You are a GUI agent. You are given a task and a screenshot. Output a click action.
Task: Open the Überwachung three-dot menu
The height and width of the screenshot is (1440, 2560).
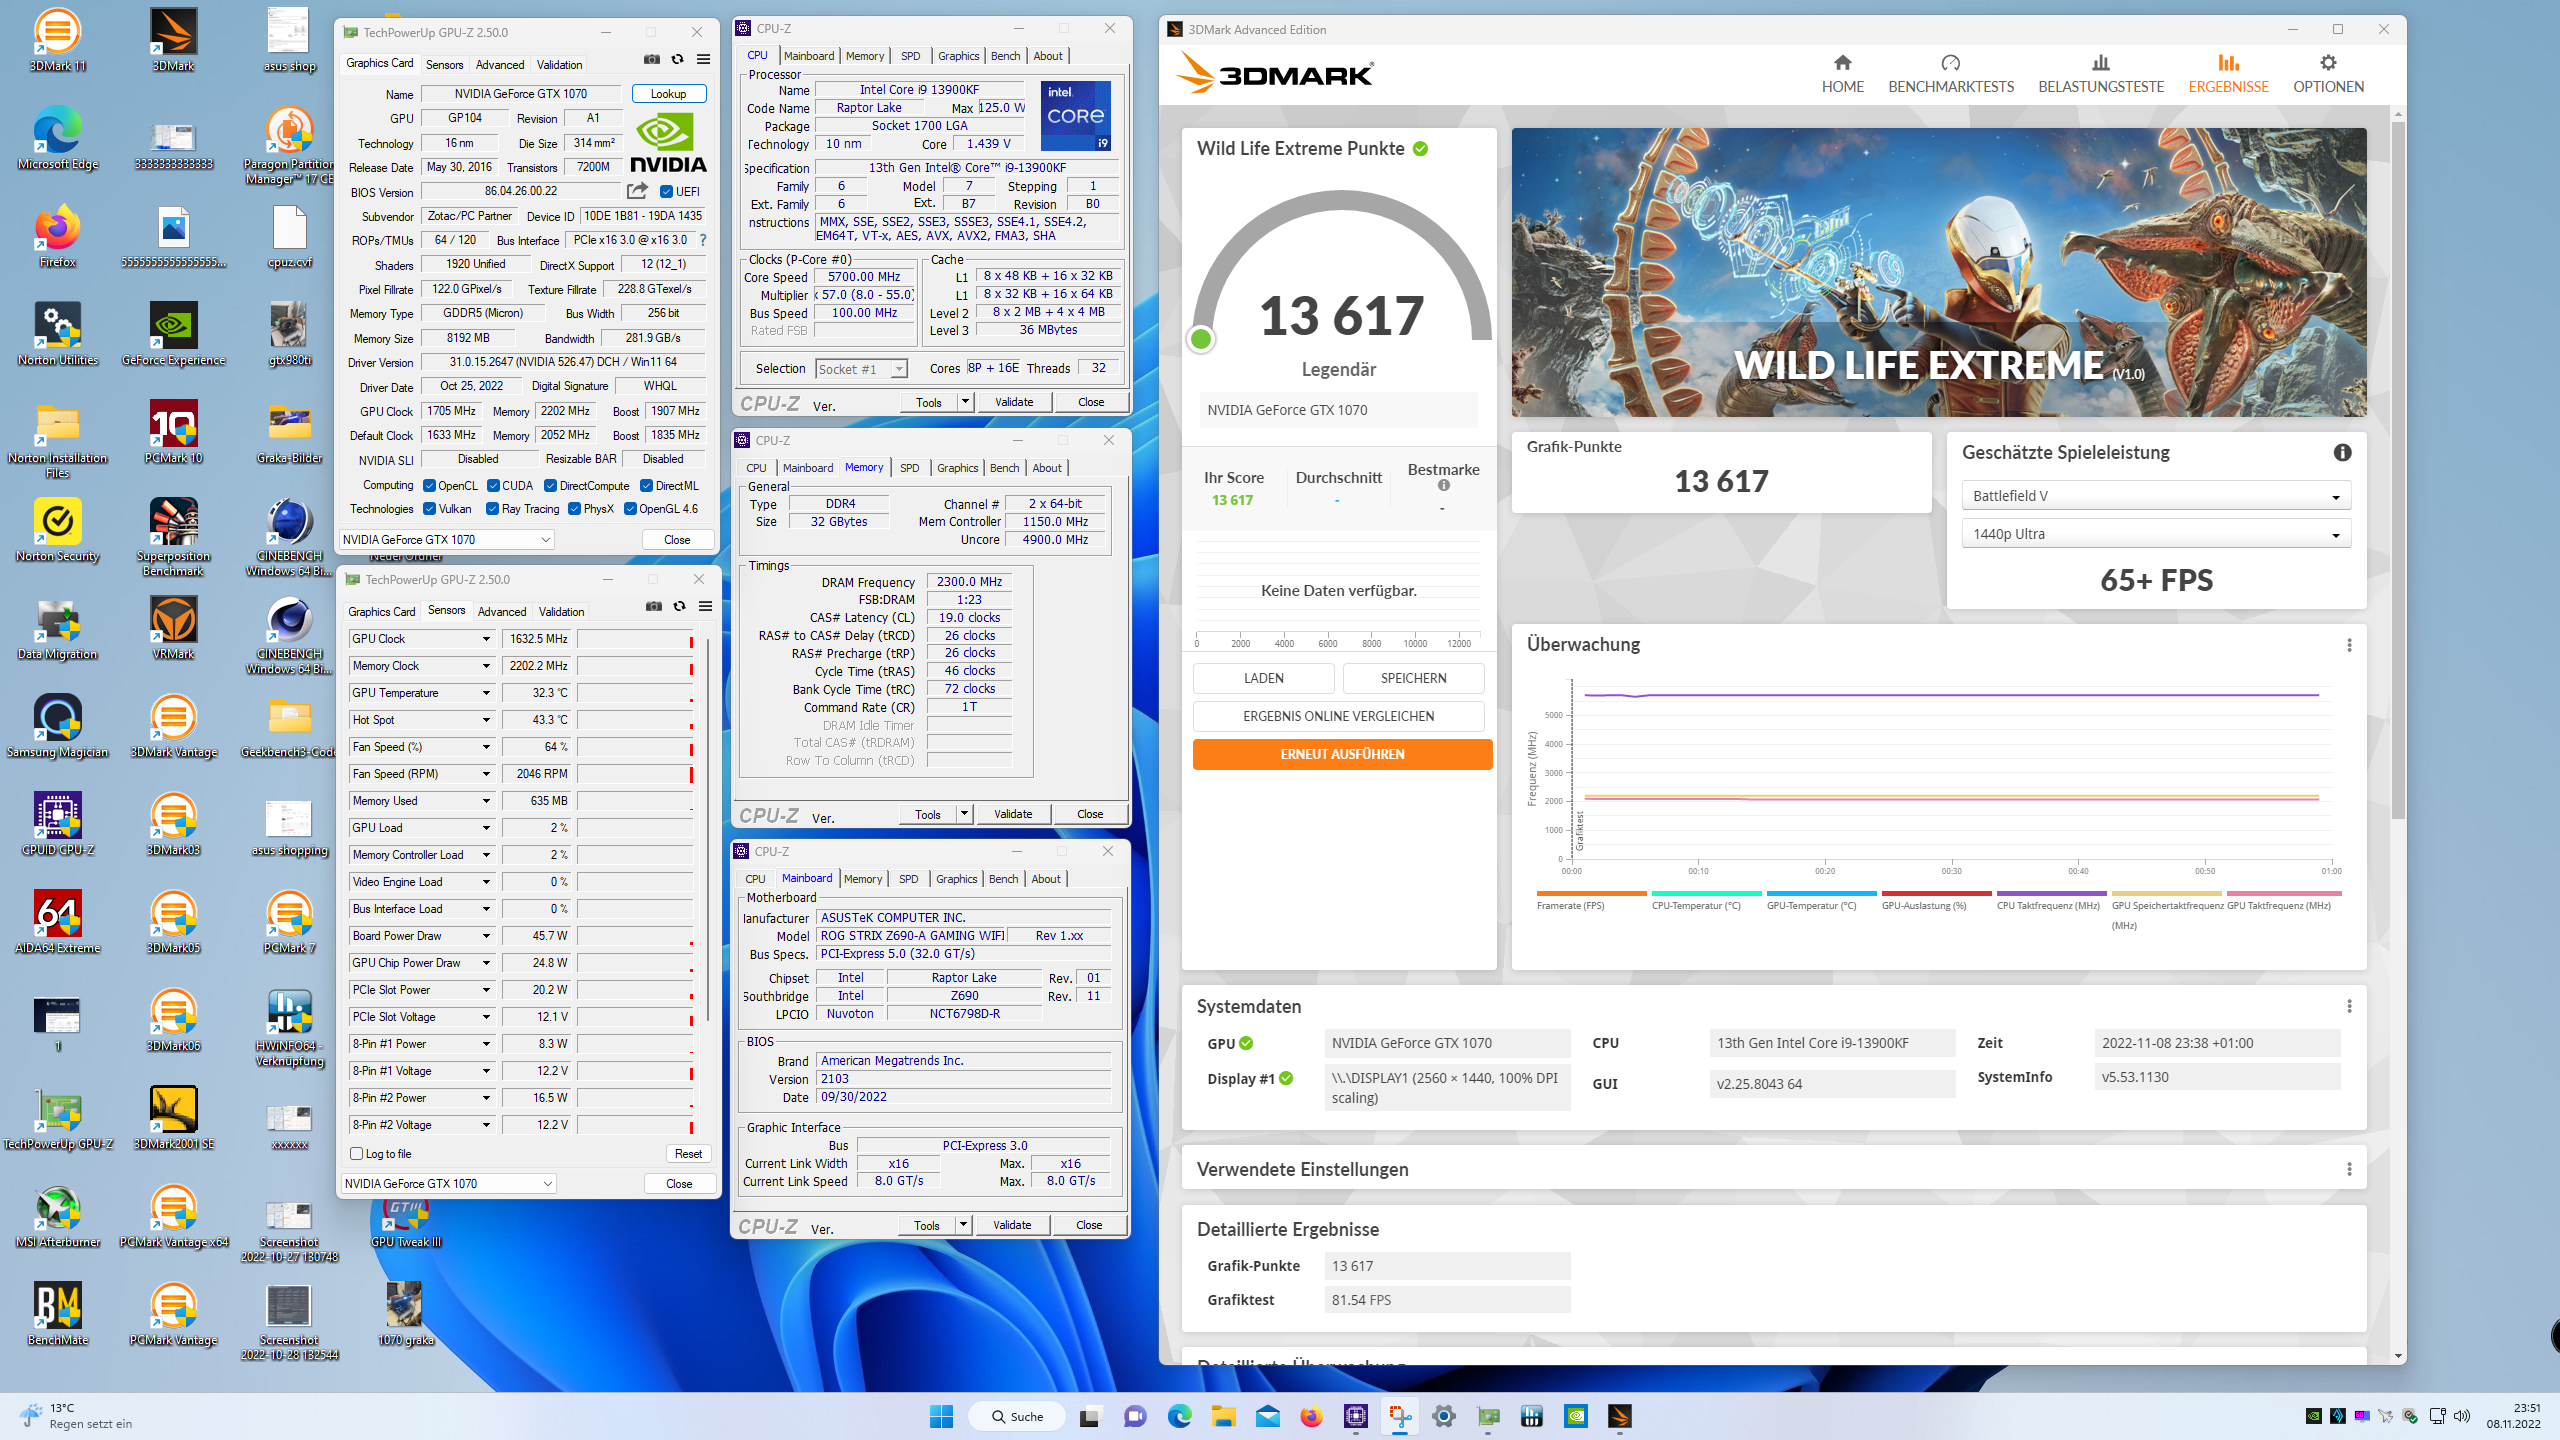(2349, 645)
